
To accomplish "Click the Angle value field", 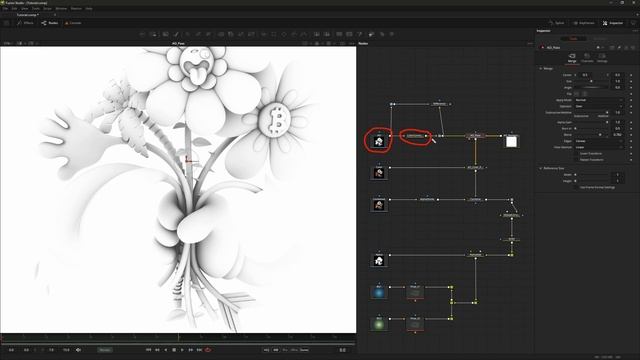I will (x=618, y=87).
